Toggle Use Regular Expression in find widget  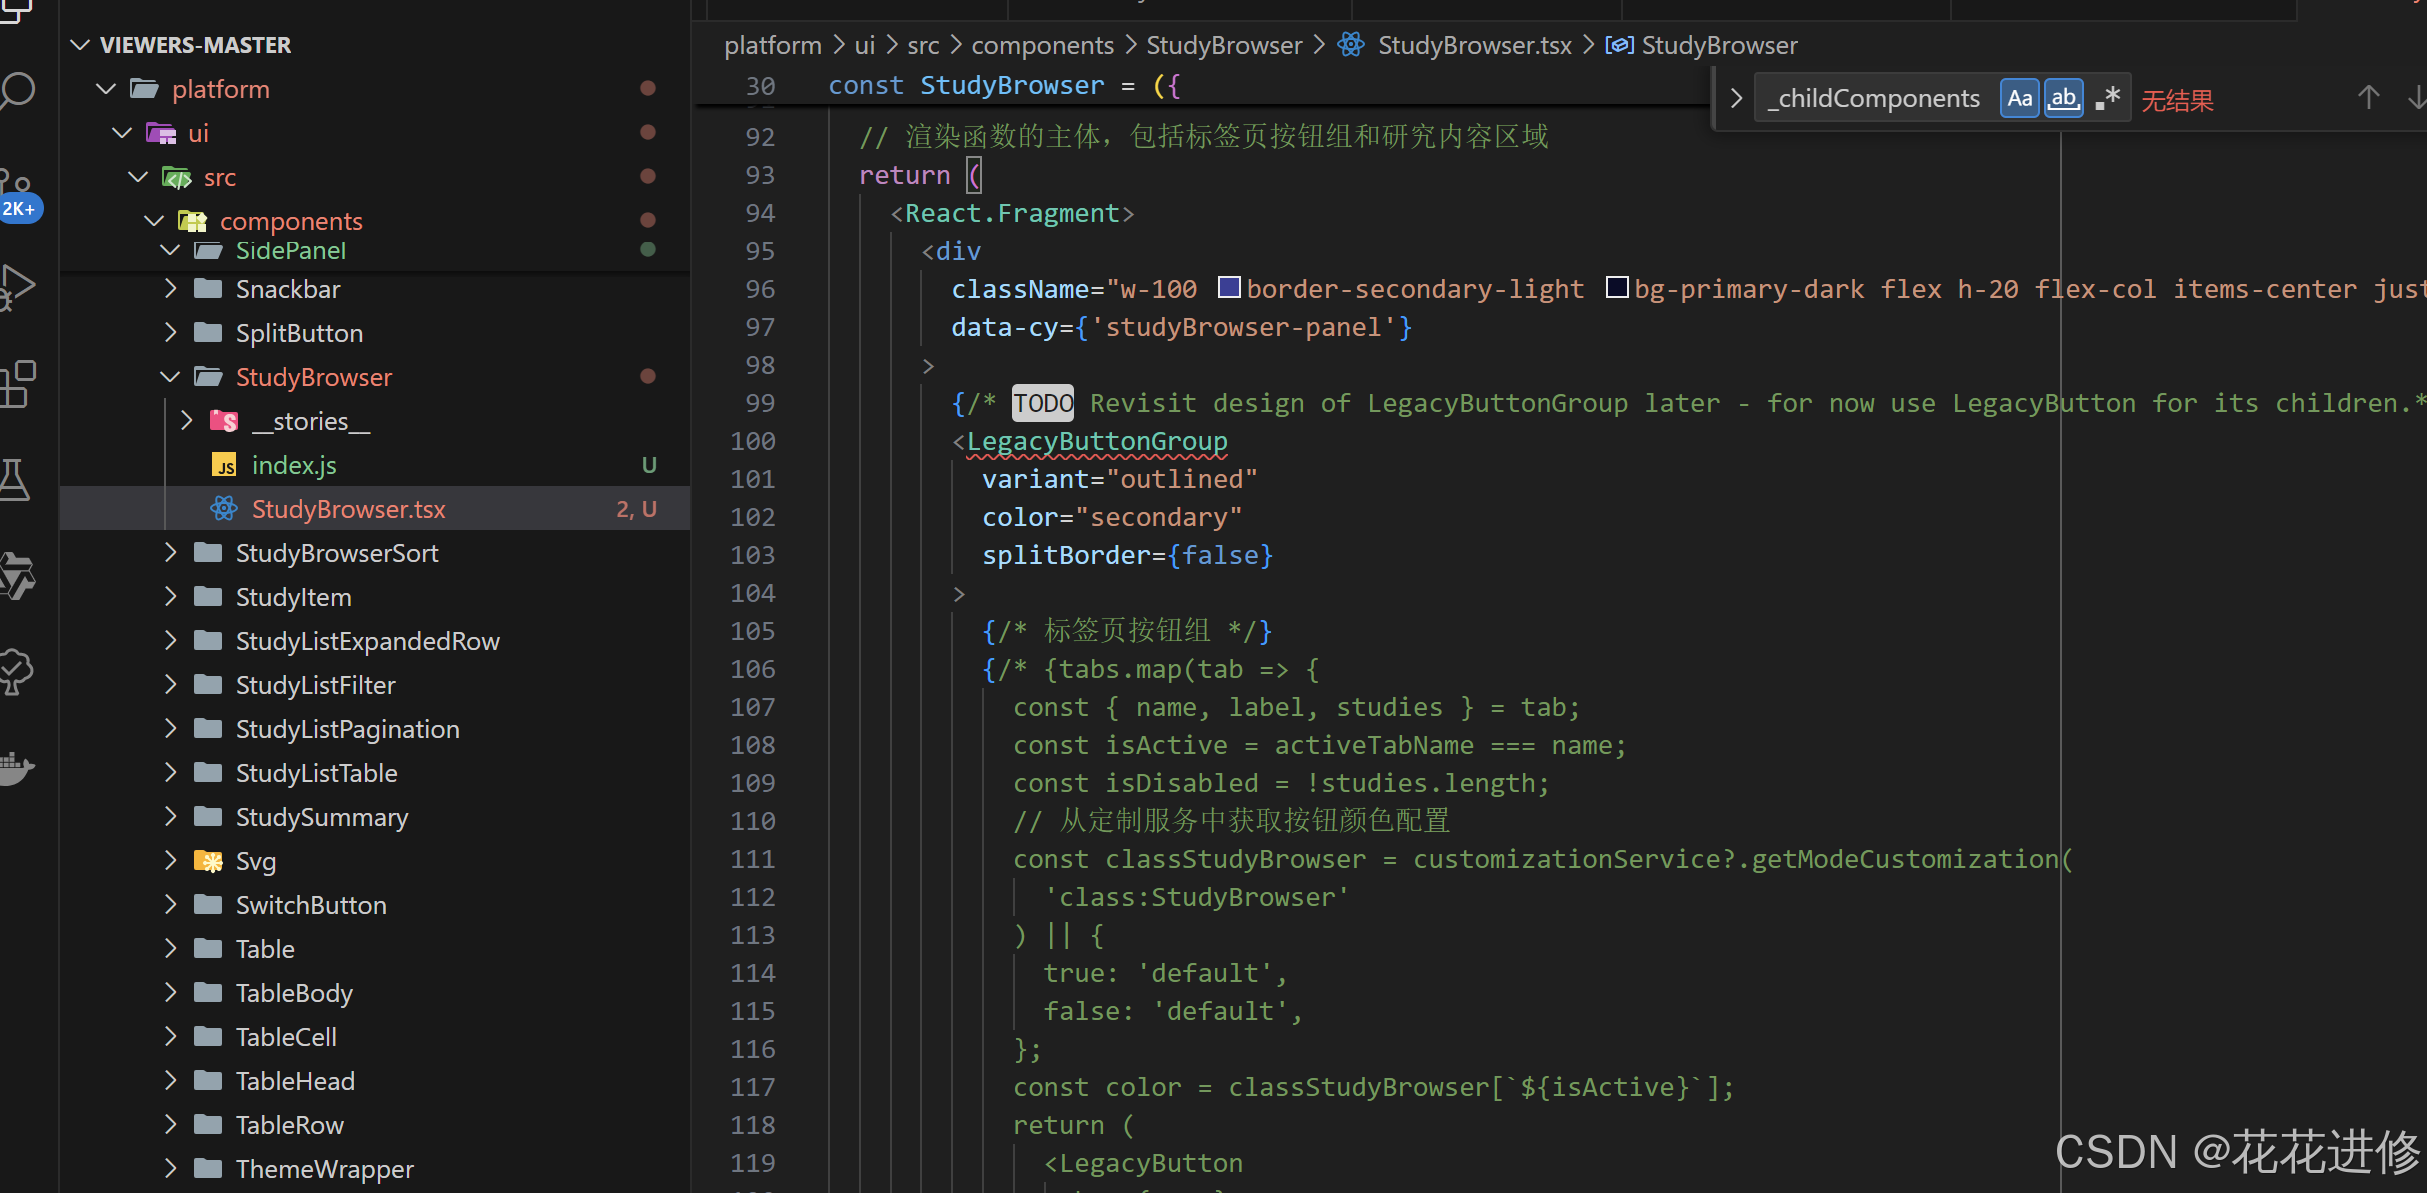click(x=2107, y=98)
